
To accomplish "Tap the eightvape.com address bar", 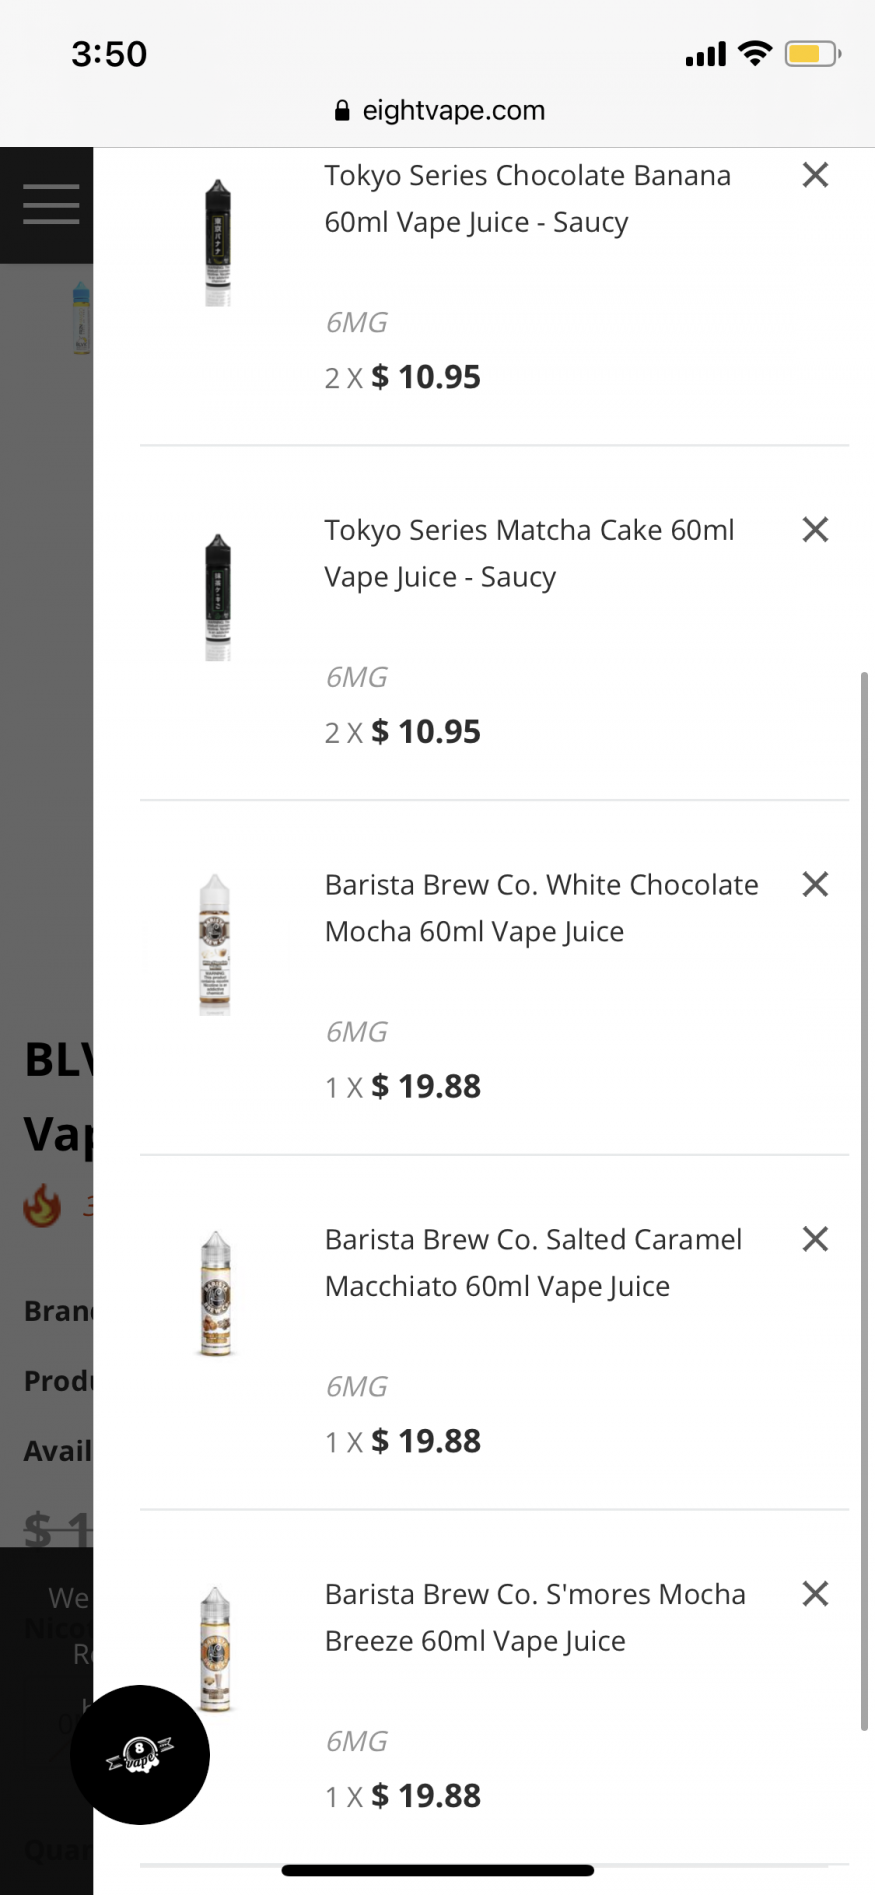I will (453, 111).
